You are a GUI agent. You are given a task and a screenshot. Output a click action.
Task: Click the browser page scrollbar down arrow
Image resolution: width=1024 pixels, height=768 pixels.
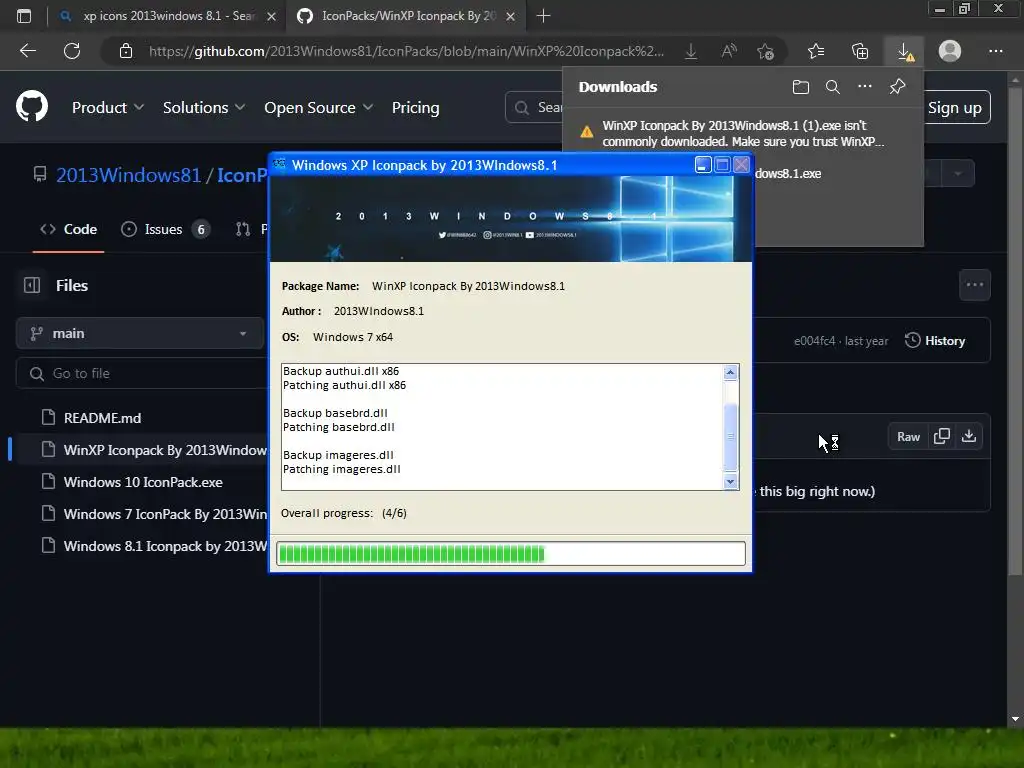[x=1015, y=719]
